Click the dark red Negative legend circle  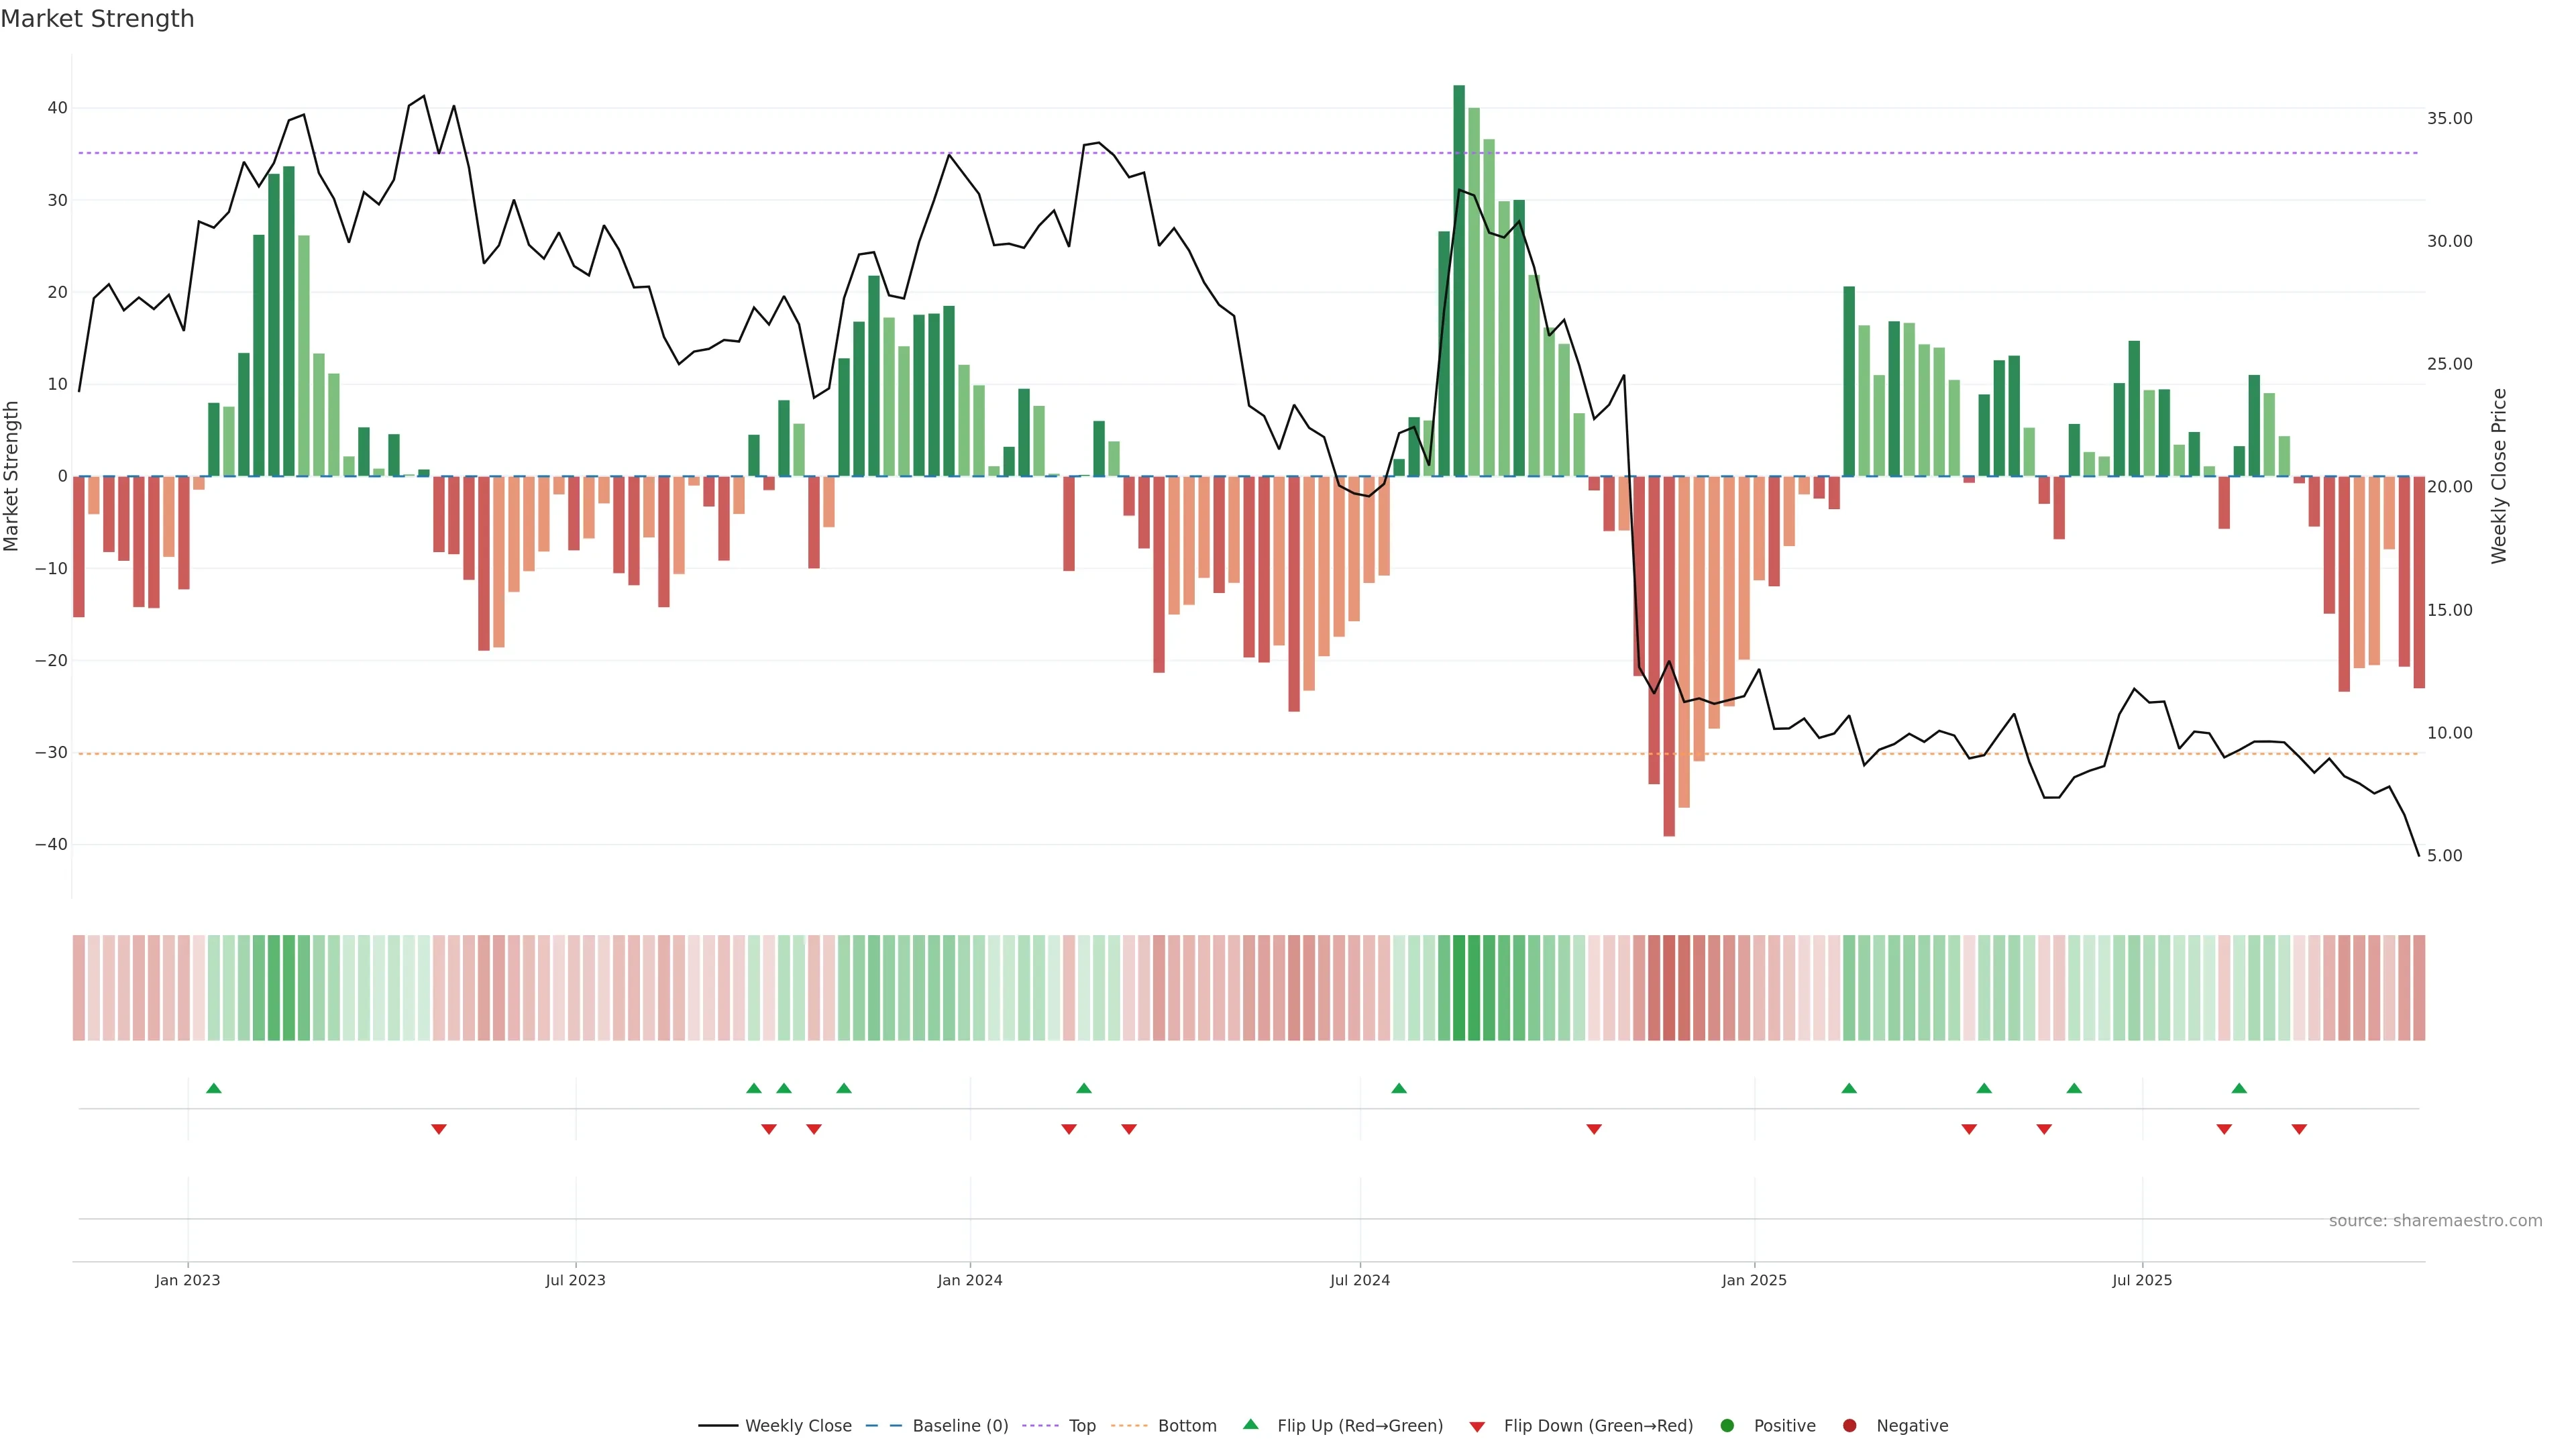click(1849, 1425)
